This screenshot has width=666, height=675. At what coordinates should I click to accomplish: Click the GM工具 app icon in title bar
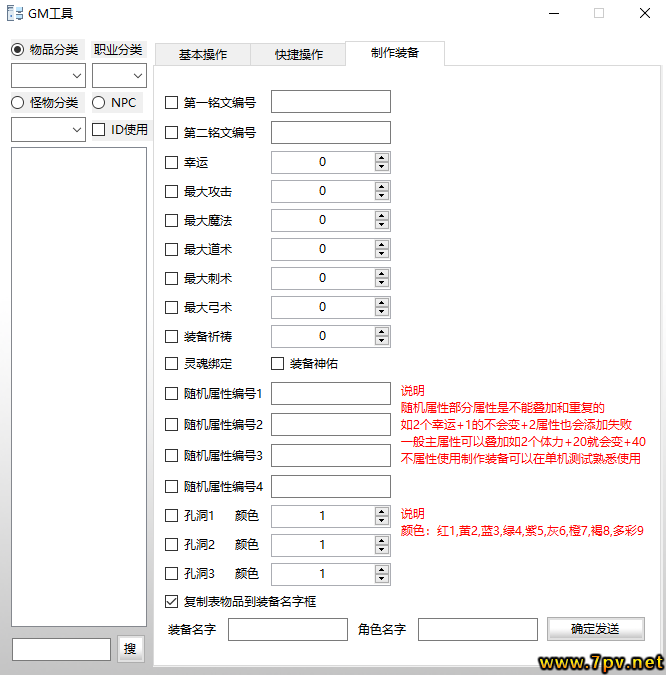coord(15,13)
